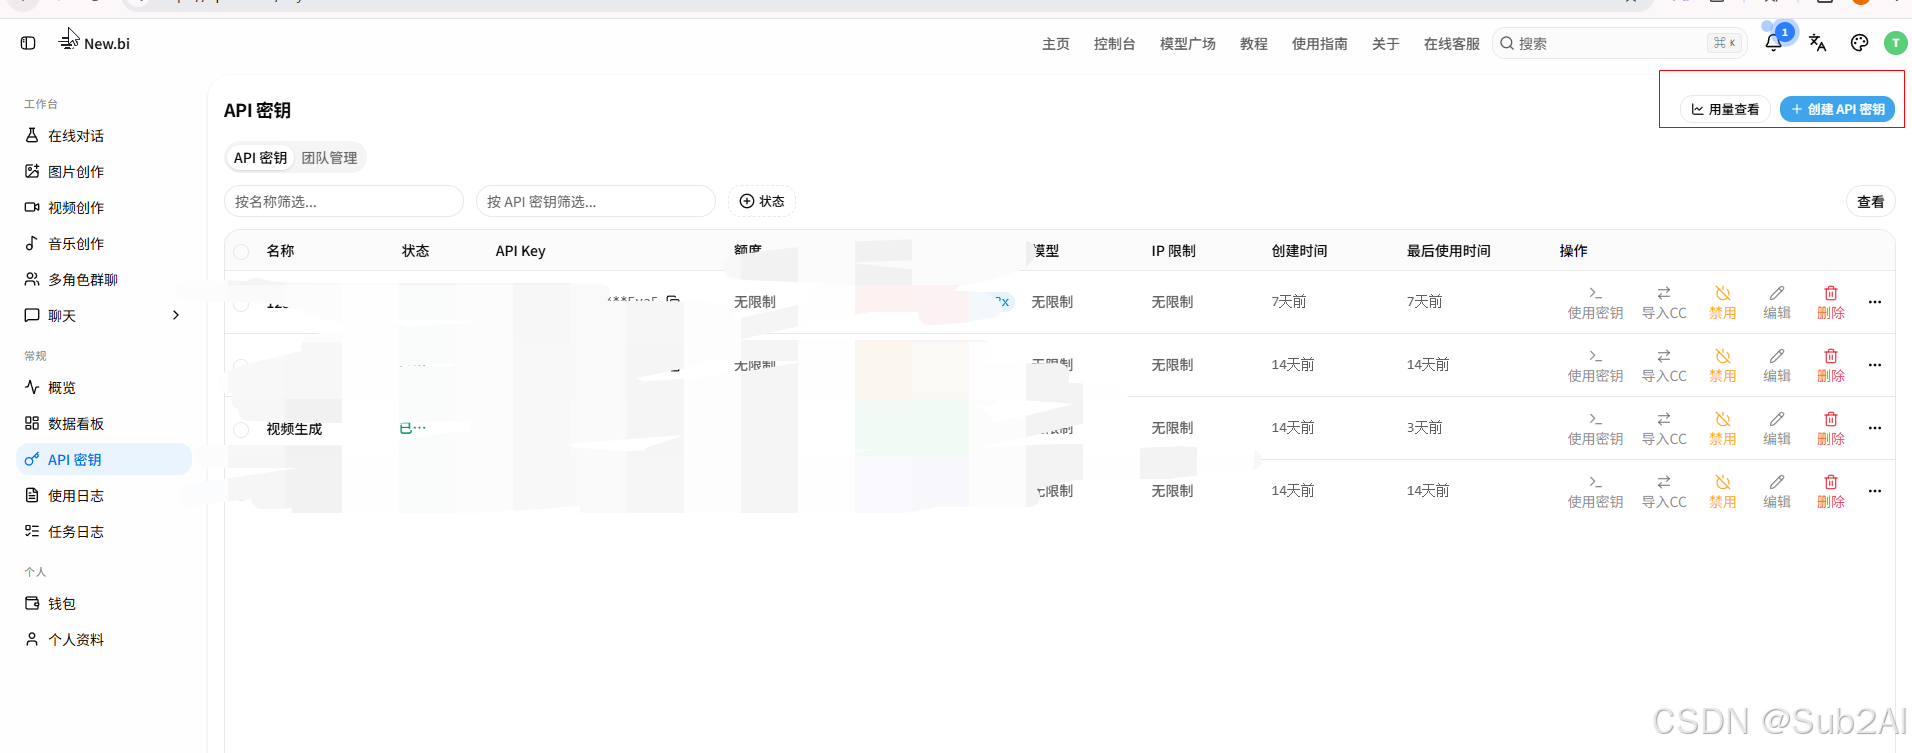
Task: Collapse the sidebar with the panel toggle icon
Action: (x=28, y=43)
